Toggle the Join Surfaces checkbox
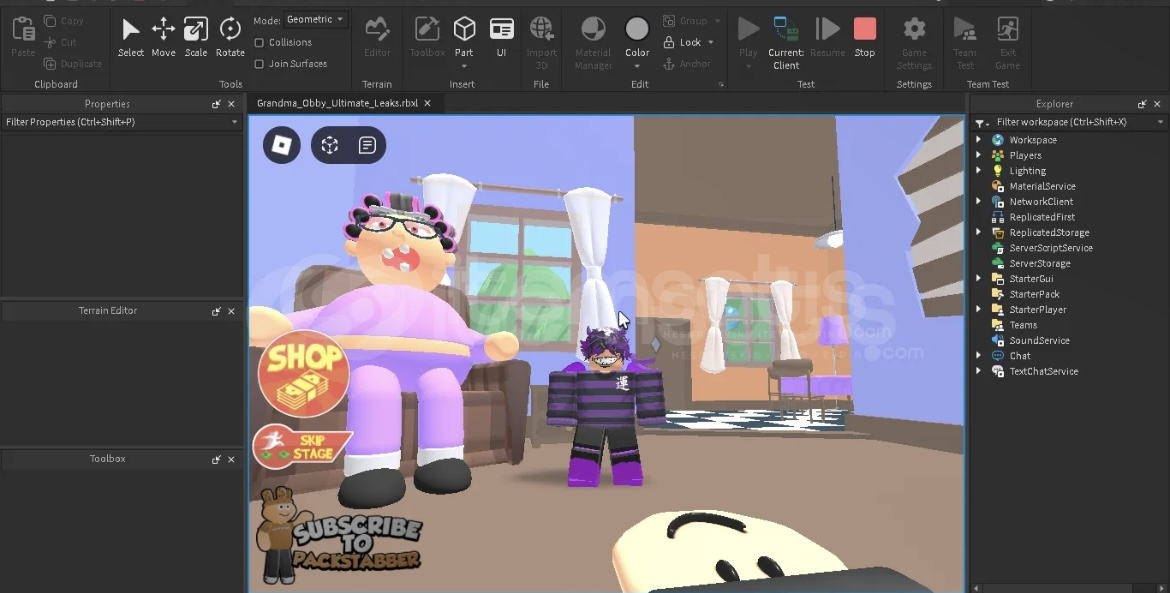Viewport: 1170px width, 593px height. point(259,64)
